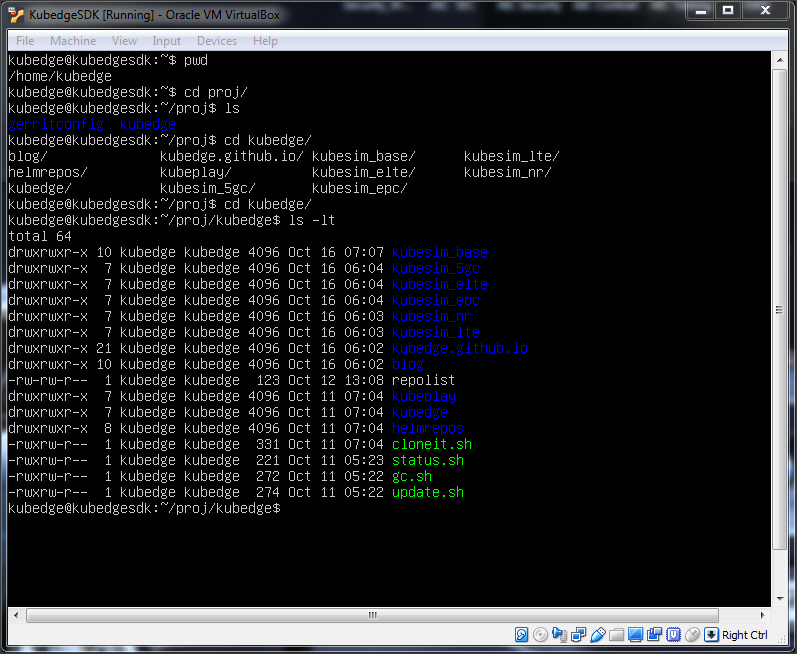Click the last empty shell prompt line
Image resolution: width=797 pixels, height=654 pixels.
[x=144, y=508]
